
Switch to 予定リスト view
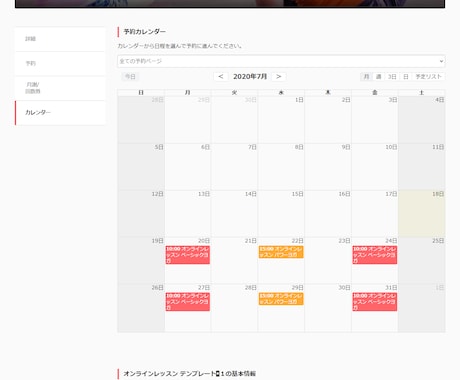pyautogui.click(x=428, y=77)
